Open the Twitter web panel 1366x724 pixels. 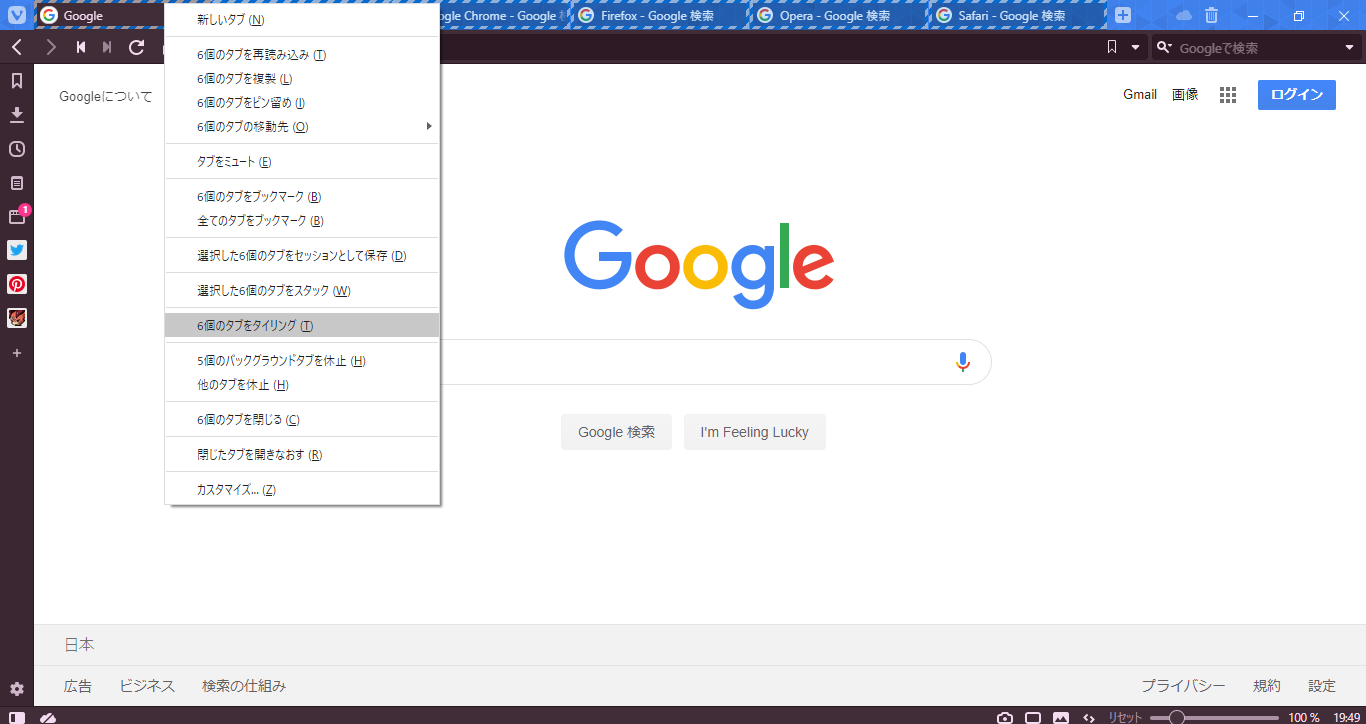[16, 250]
